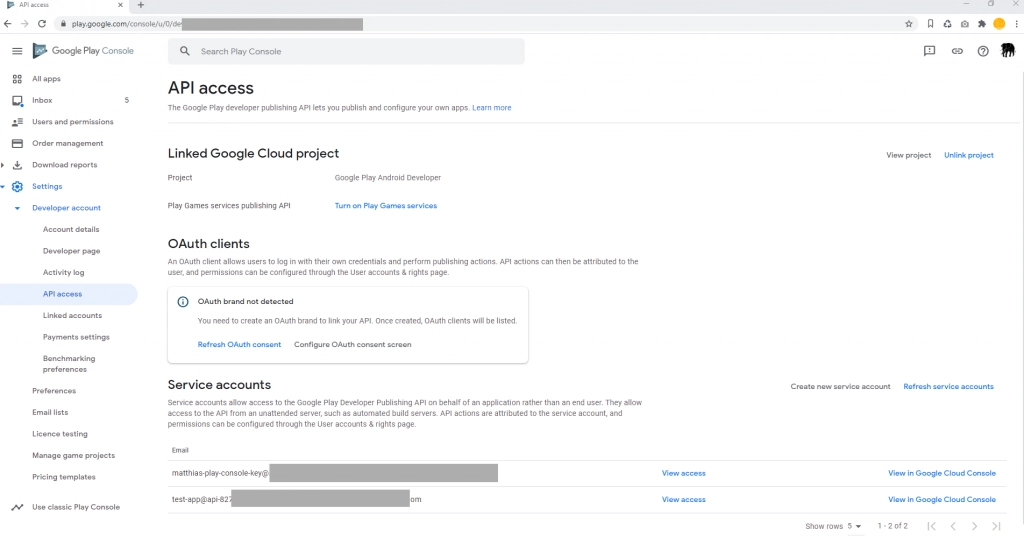Image resolution: width=1024 pixels, height=551 pixels.
Task: Go back with browser back arrow
Action: point(7,24)
